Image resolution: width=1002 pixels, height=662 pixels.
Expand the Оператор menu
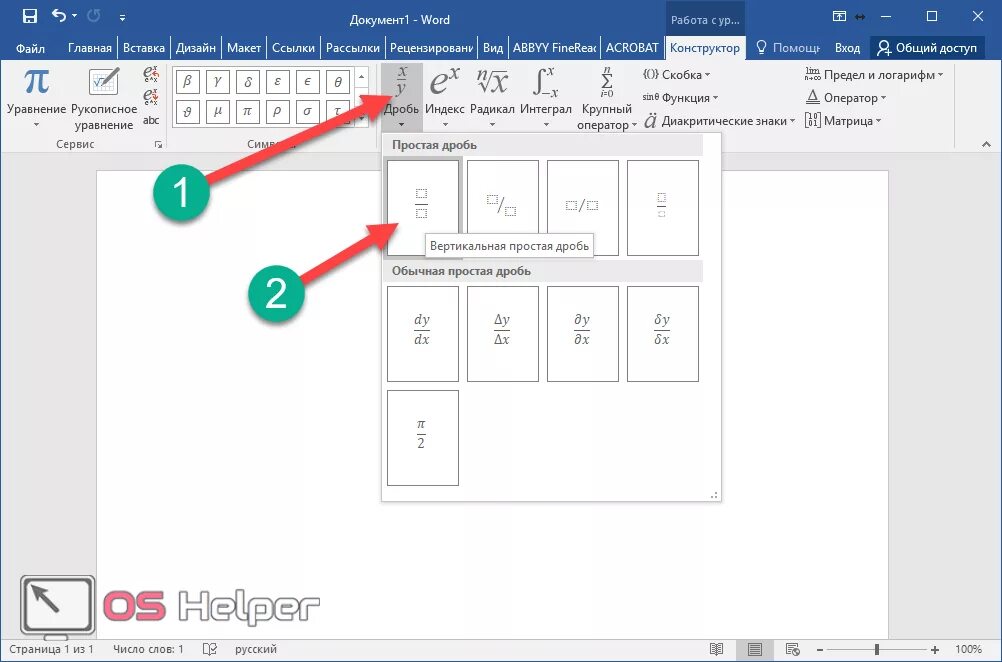click(845, 98)
